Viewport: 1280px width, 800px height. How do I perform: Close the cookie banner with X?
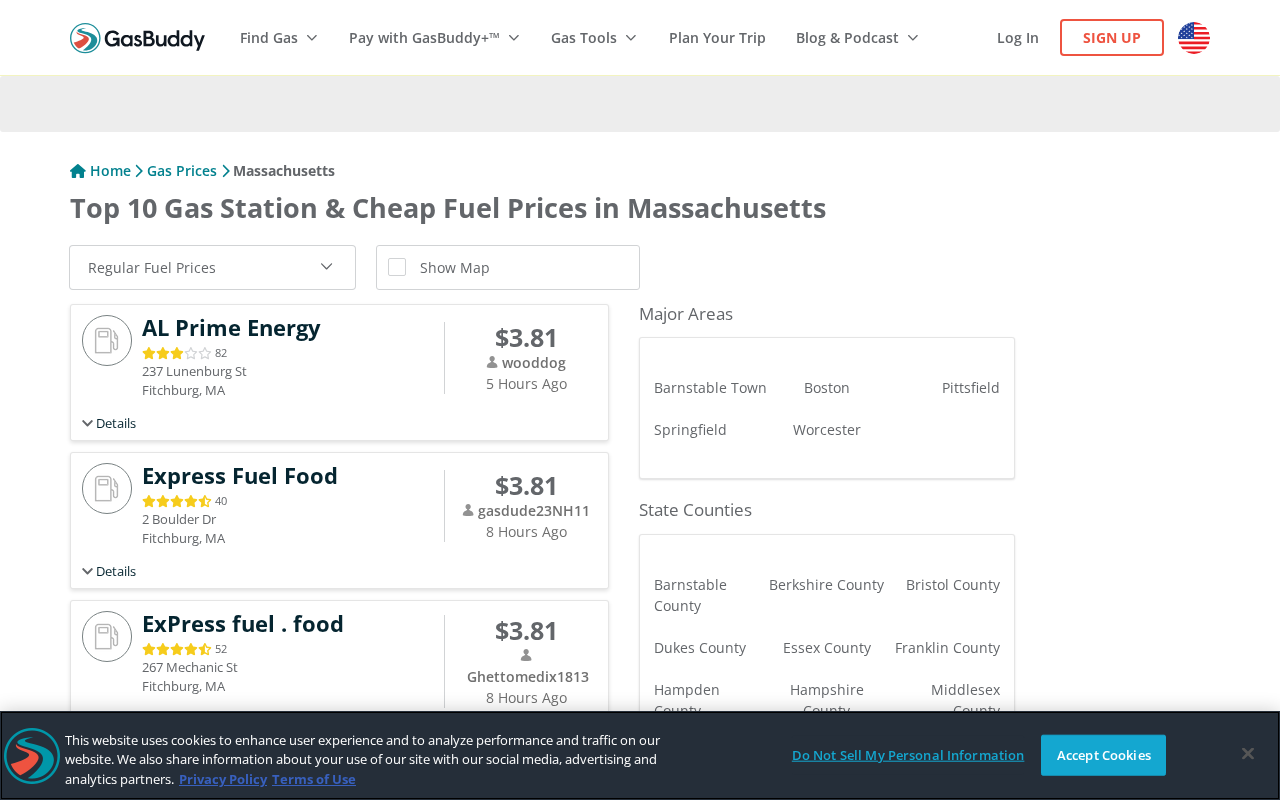[x=1248, y=754]
